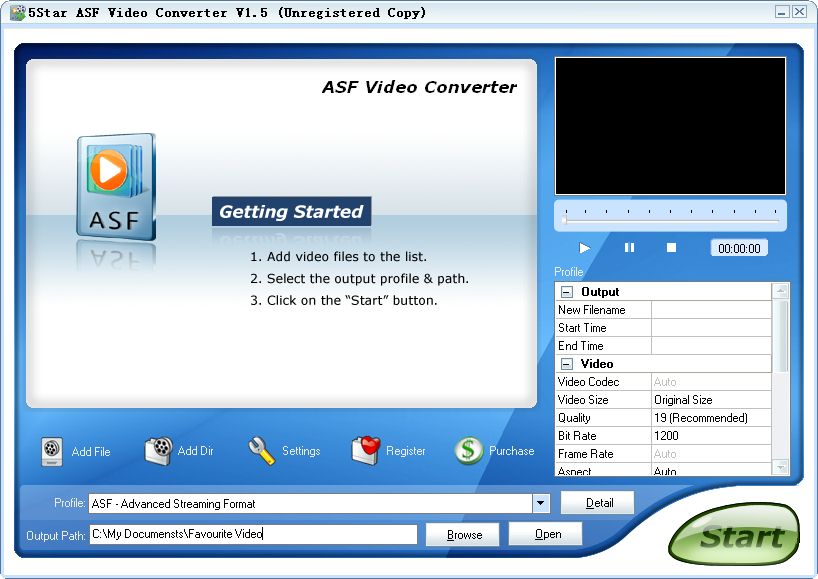The width and height of the screenshot is (818, 579).
Task: Click the 'Bit Rate' property label
Action: pos(577,436)
